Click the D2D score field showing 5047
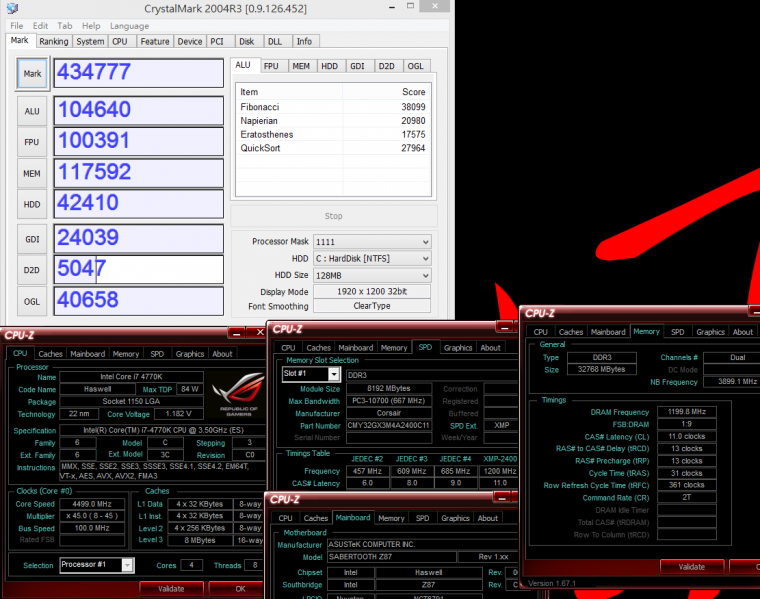Viewport: 760px width, 599px height. 138,269
